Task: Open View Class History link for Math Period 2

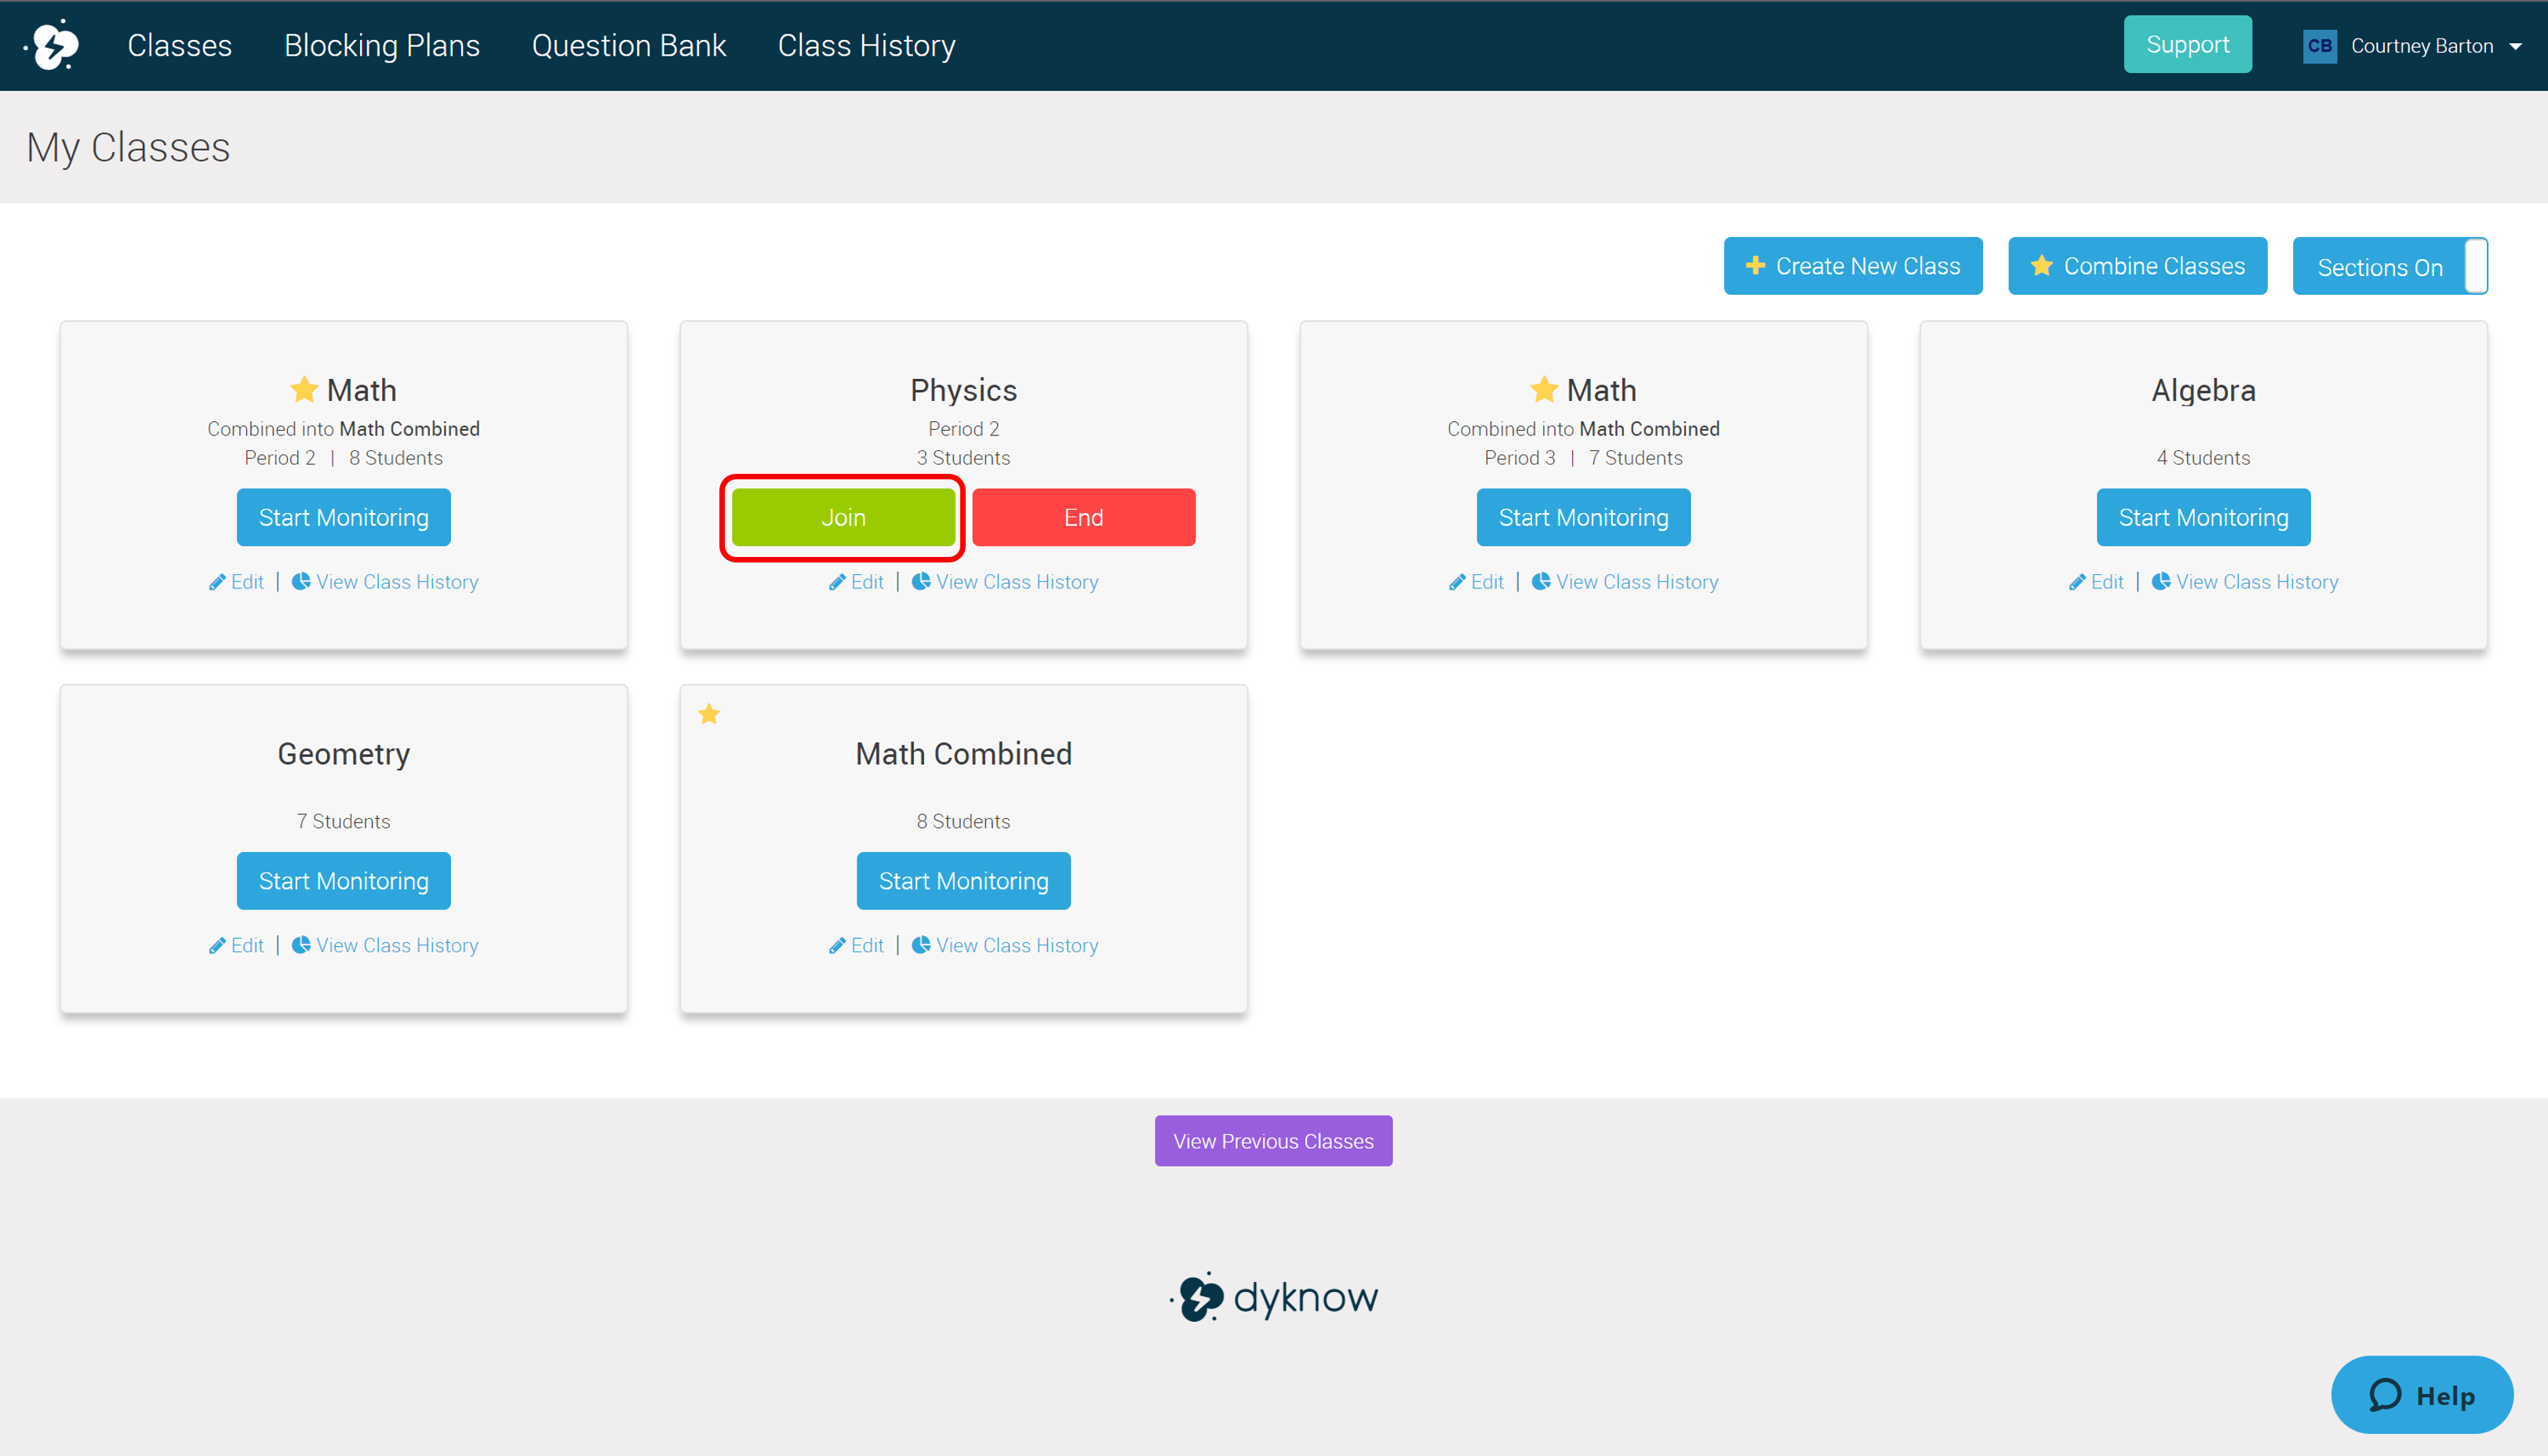Action: (397, 582)
